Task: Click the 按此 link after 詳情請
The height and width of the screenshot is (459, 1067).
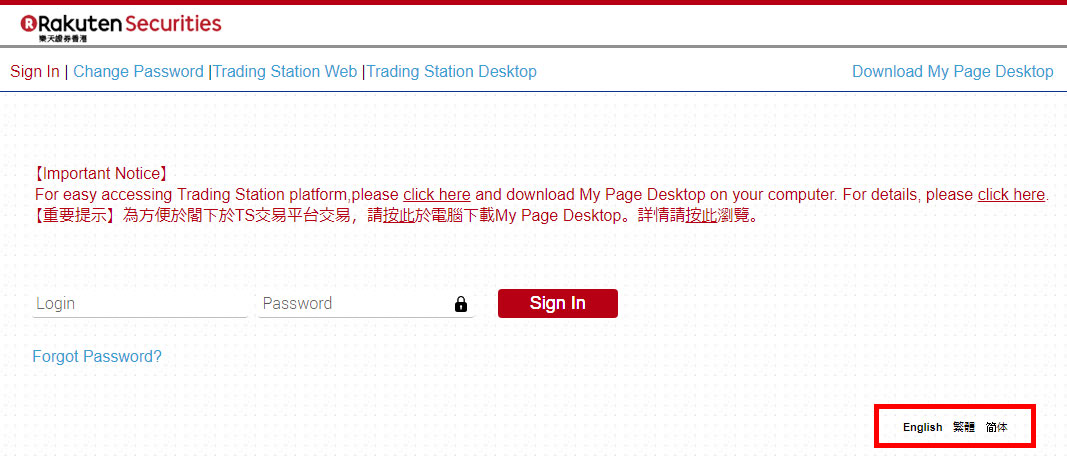Action: (x=701, y=216)
